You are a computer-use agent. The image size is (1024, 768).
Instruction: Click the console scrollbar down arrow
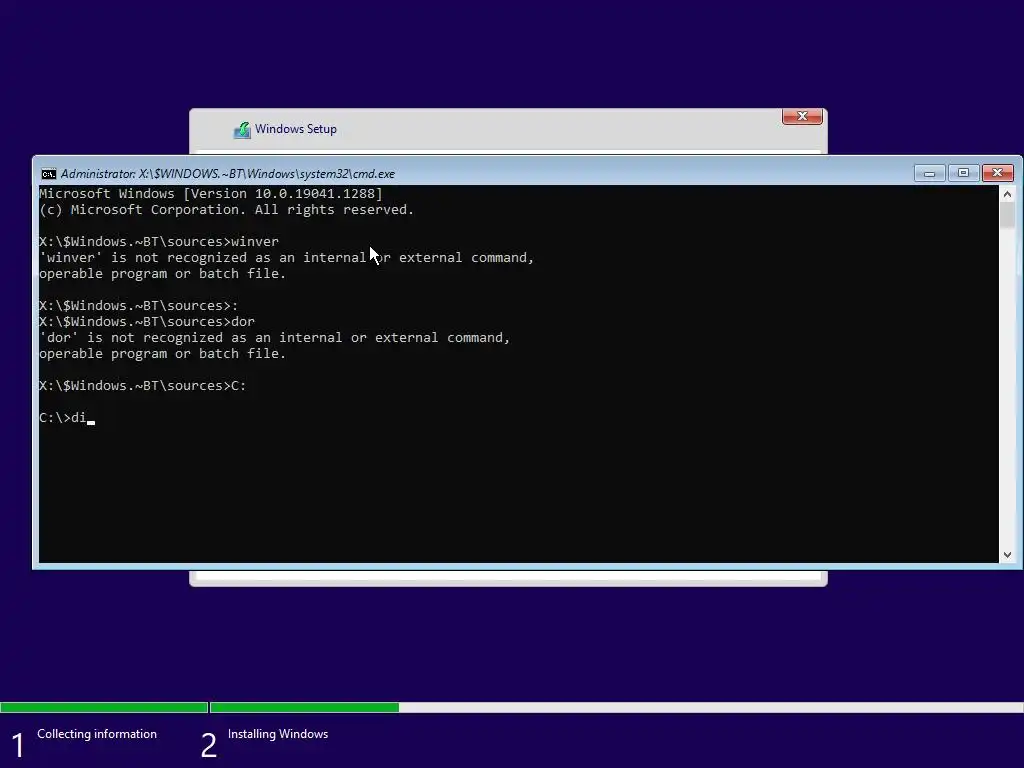click(x=1007, y=554)
